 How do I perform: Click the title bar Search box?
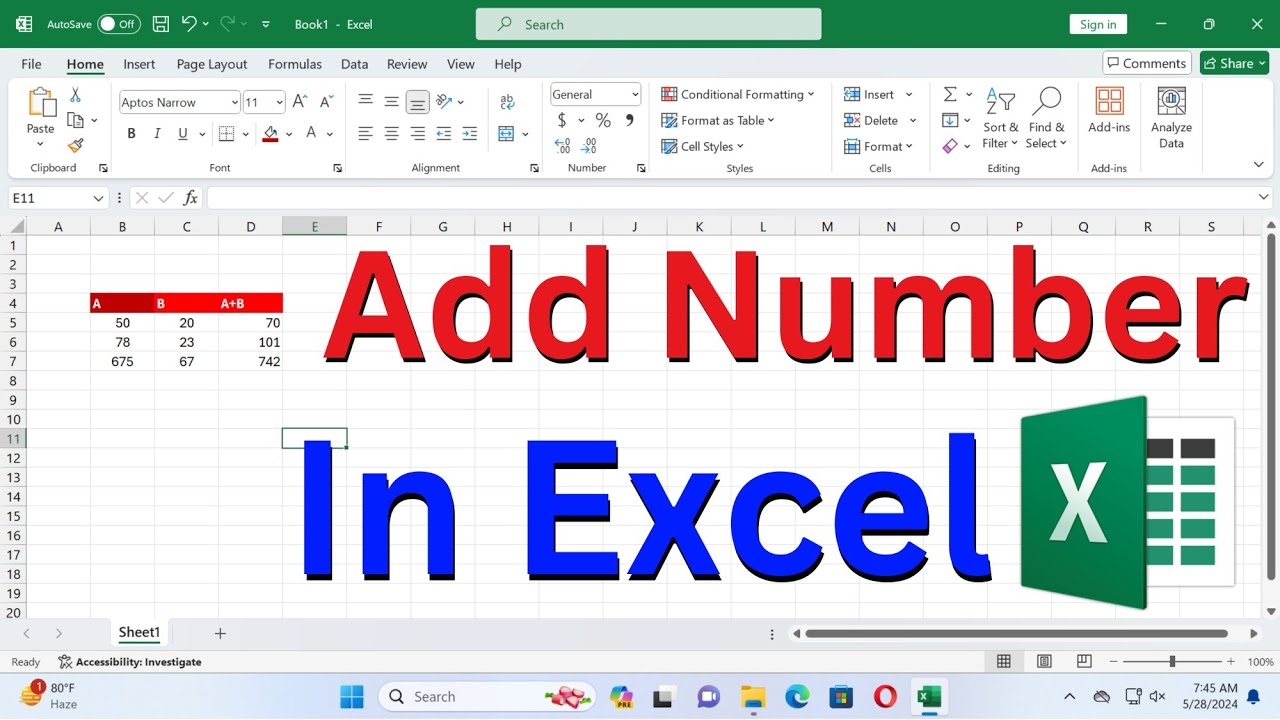pyautogui.click(x=648, y=24)
